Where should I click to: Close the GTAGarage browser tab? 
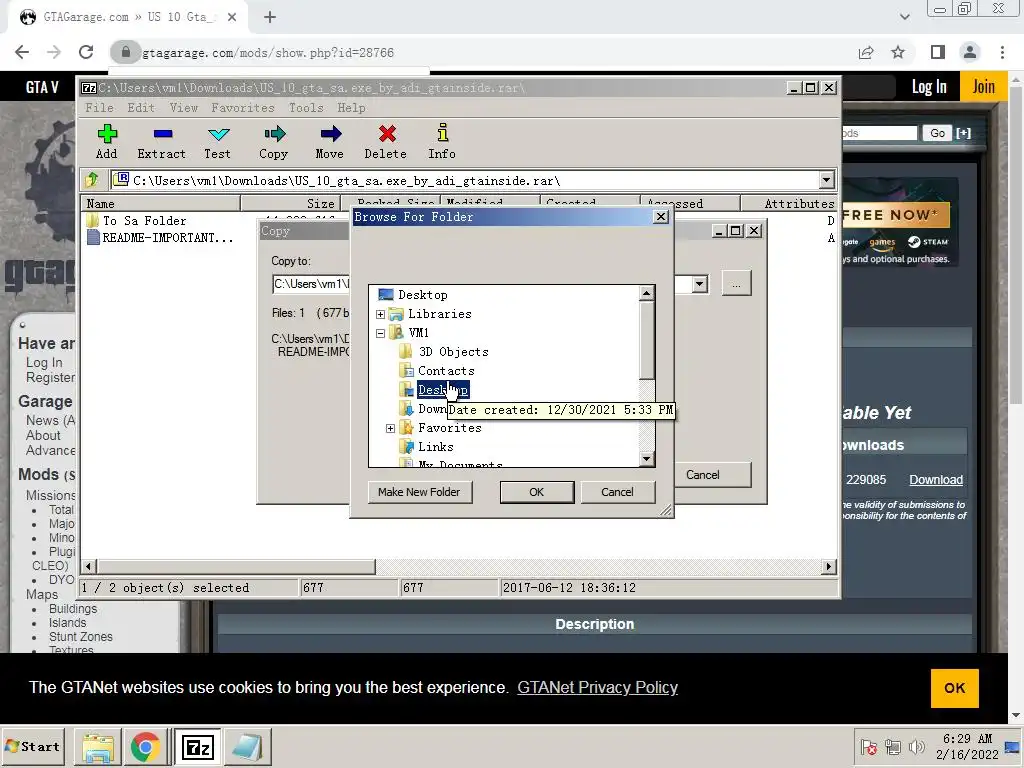tap(232, 17)
